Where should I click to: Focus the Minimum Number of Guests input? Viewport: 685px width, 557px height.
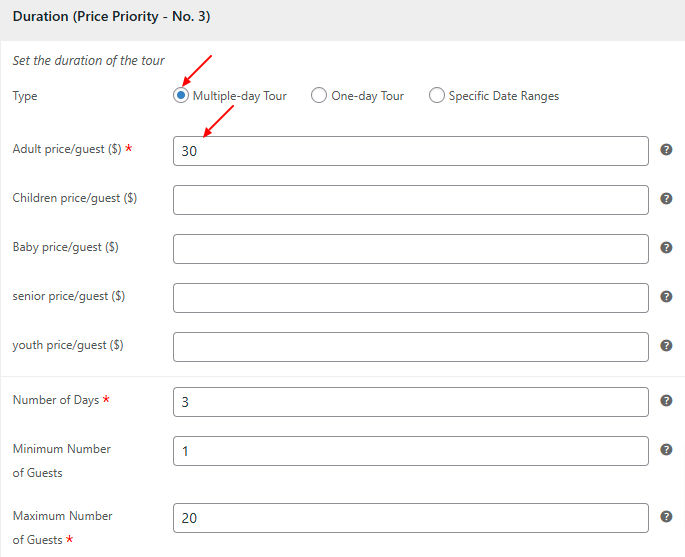410,451
